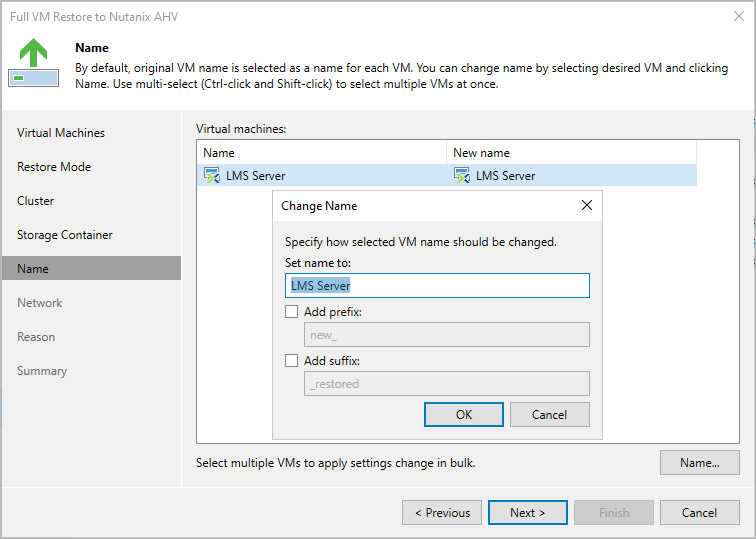The image size is (756, 539).
Task: Click the LMS Server VM icon in Name column
Action: pyautogui.click(x=211, y=176)
